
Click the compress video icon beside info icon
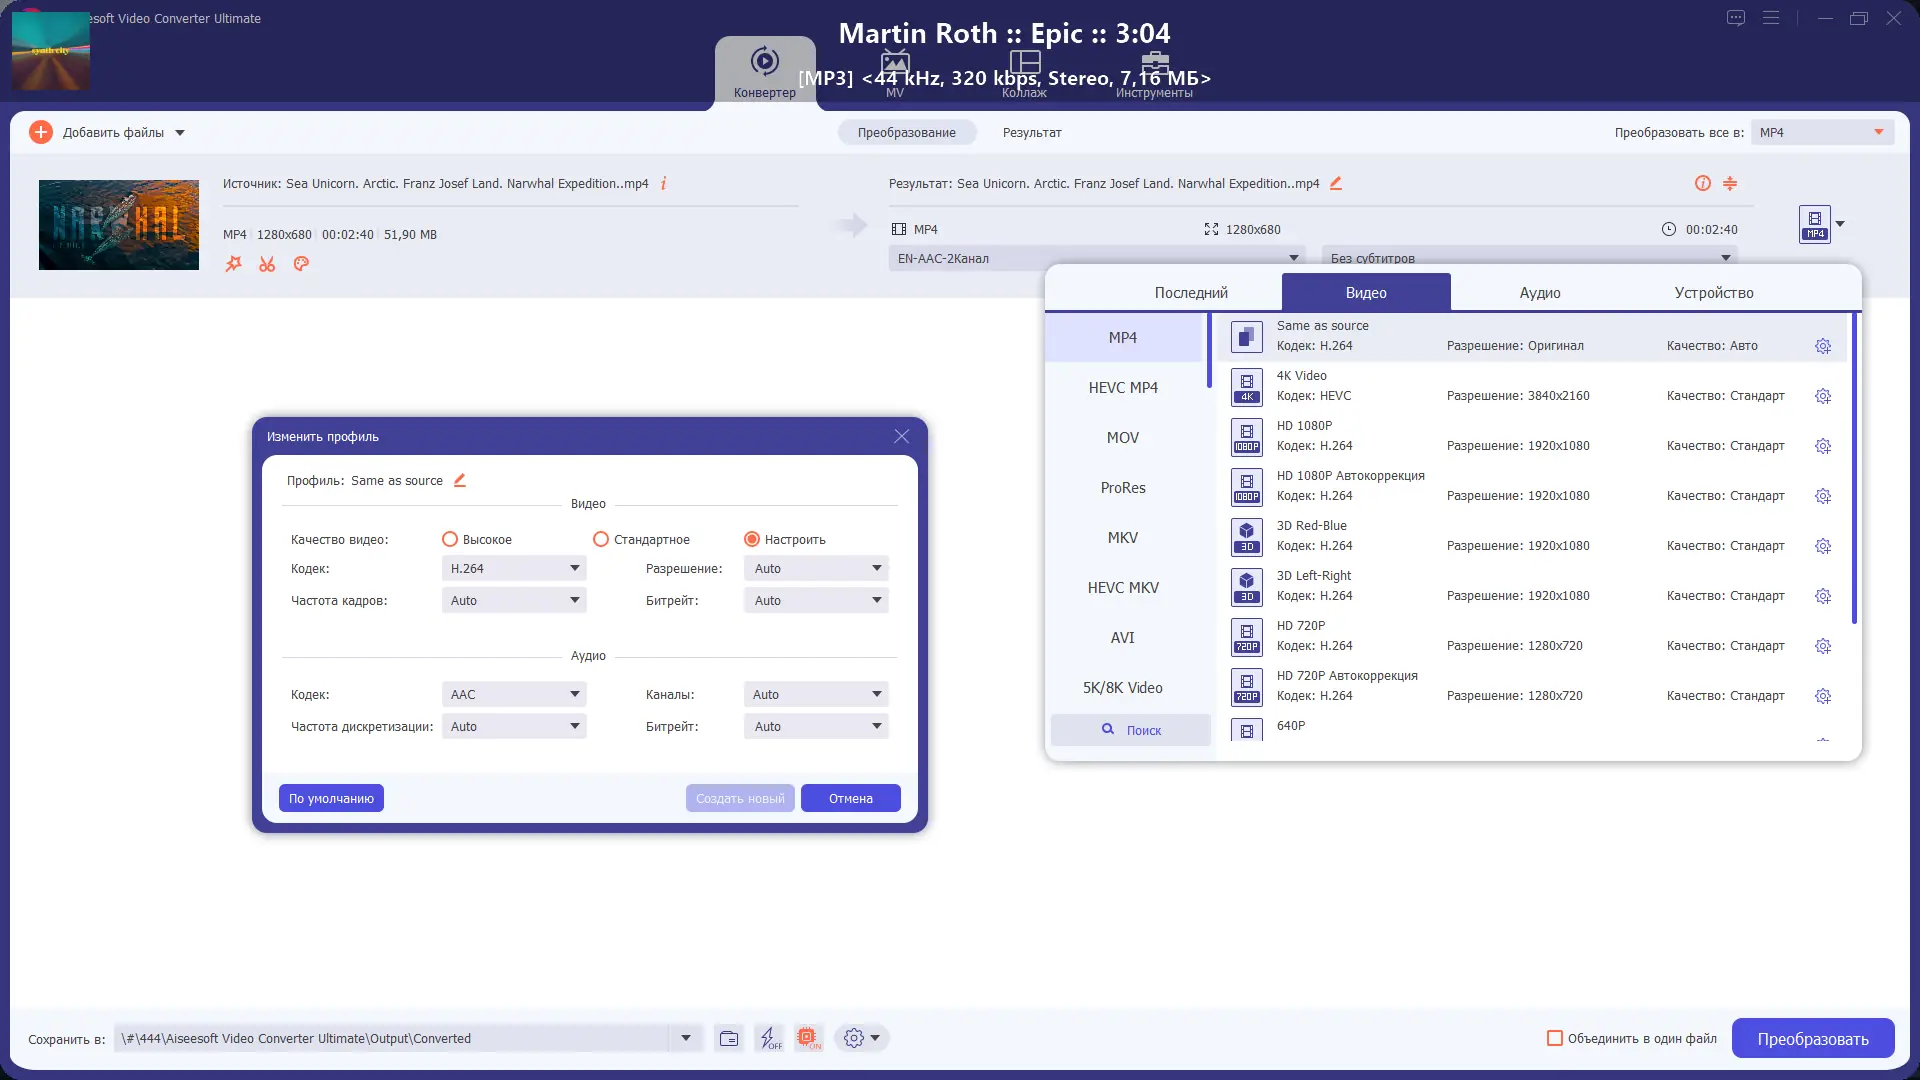[x=1730, y=183]
